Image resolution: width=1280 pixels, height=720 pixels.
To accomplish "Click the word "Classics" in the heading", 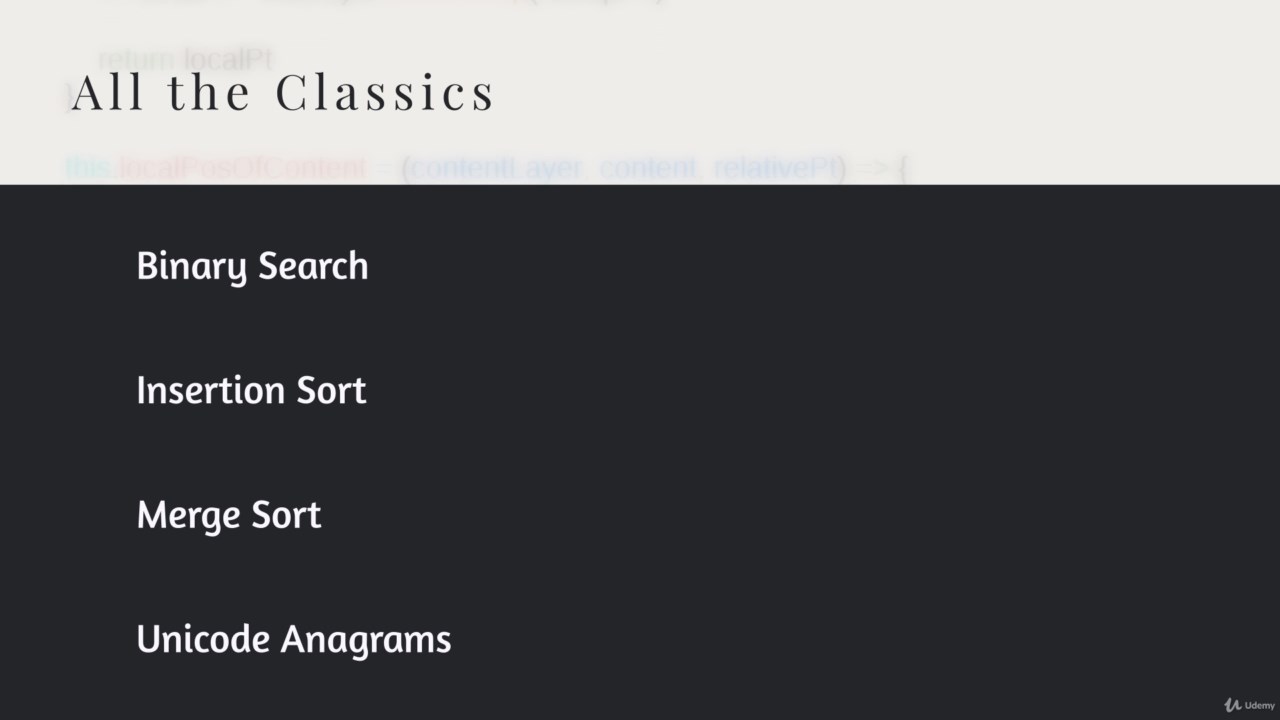I will click(385, 93).
